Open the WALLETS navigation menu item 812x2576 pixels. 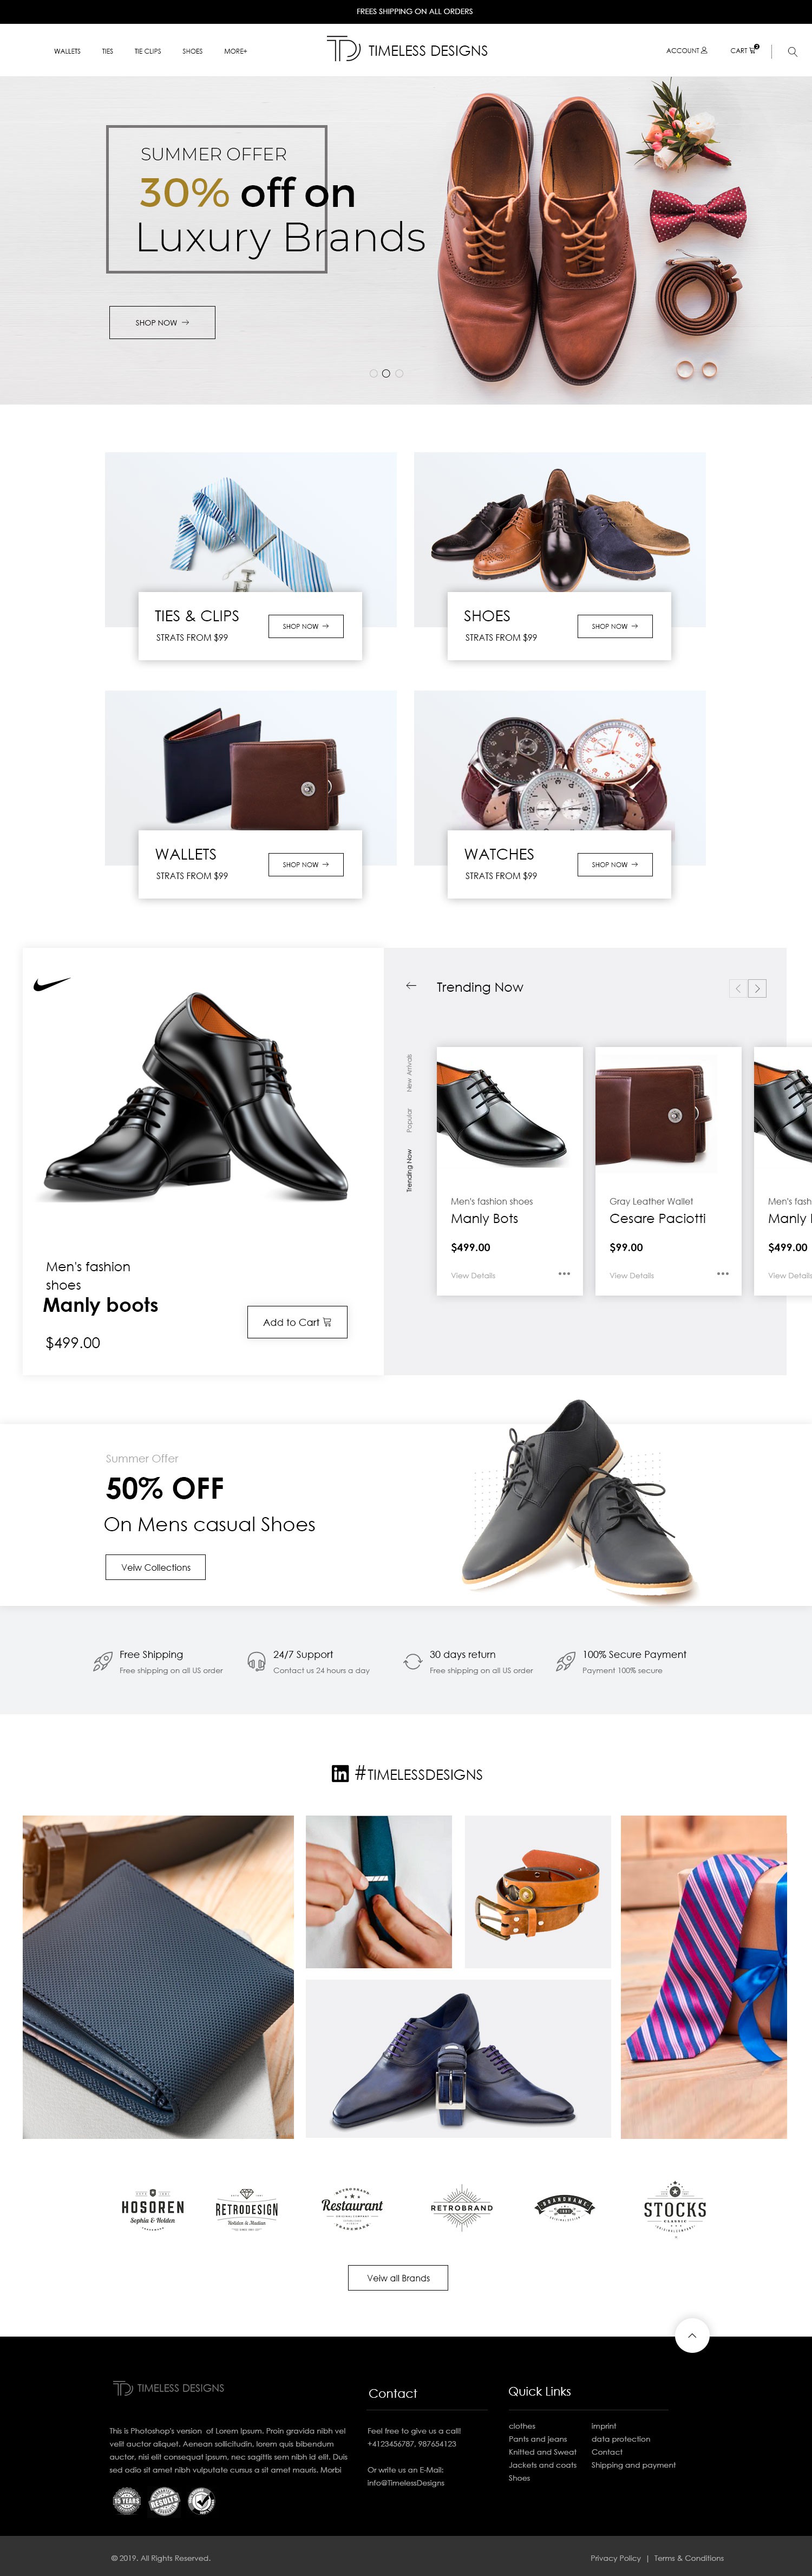click(x=67, y=51)
